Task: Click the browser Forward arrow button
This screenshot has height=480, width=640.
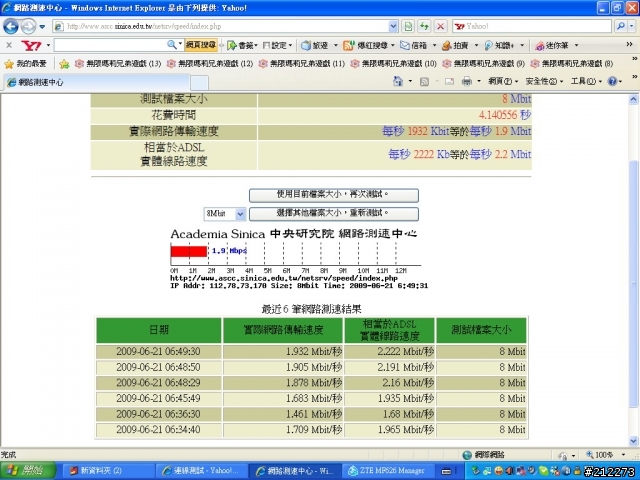Action: pyautogui.click(x=28, y=27)
